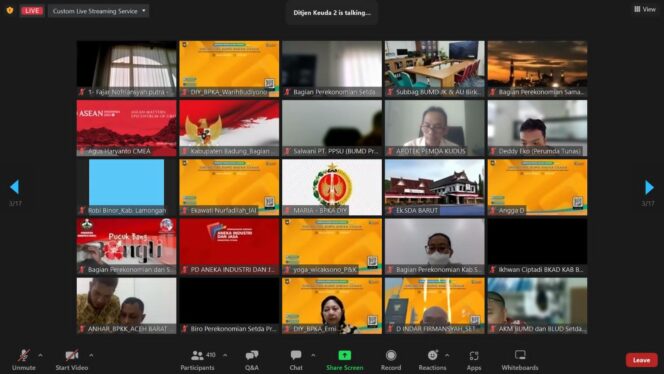Viewport: 664px width, 374px height.
Task: Expand the arrow next to Participants
Action: click(225, 355)
